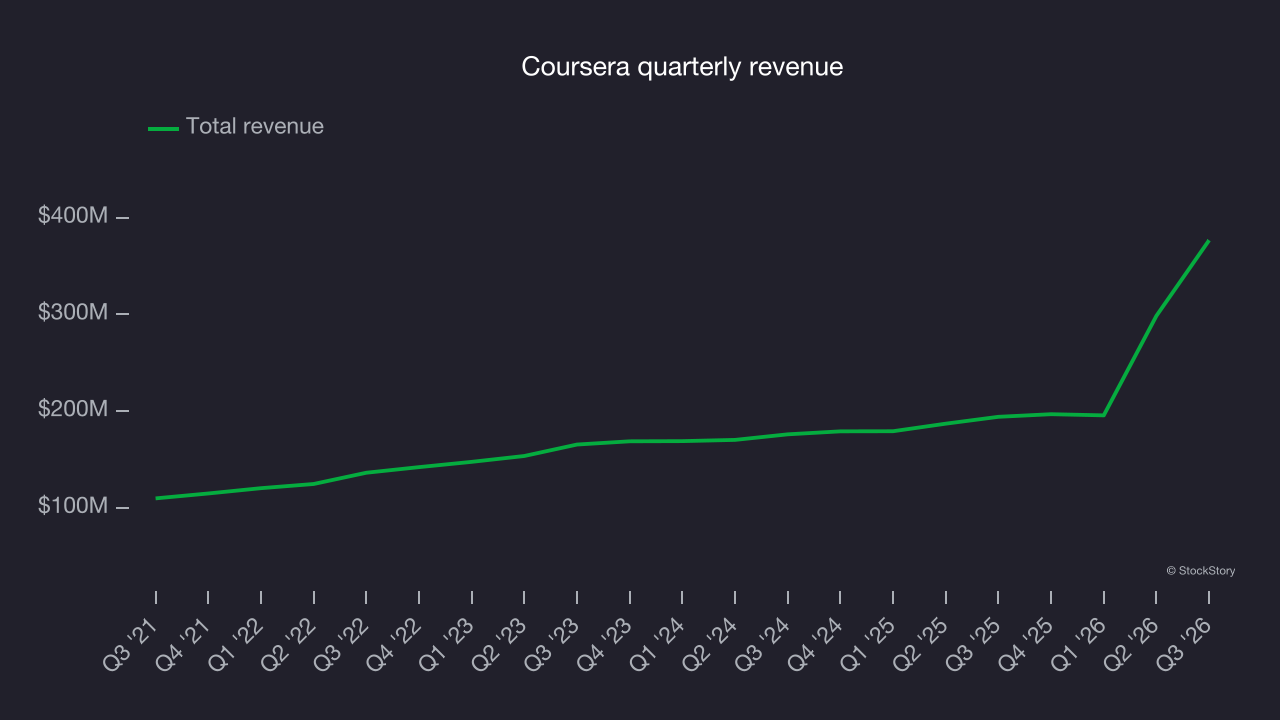Click the Q2 '25 x-axis label
The image size is (1280, 720).
pos(921,643)
